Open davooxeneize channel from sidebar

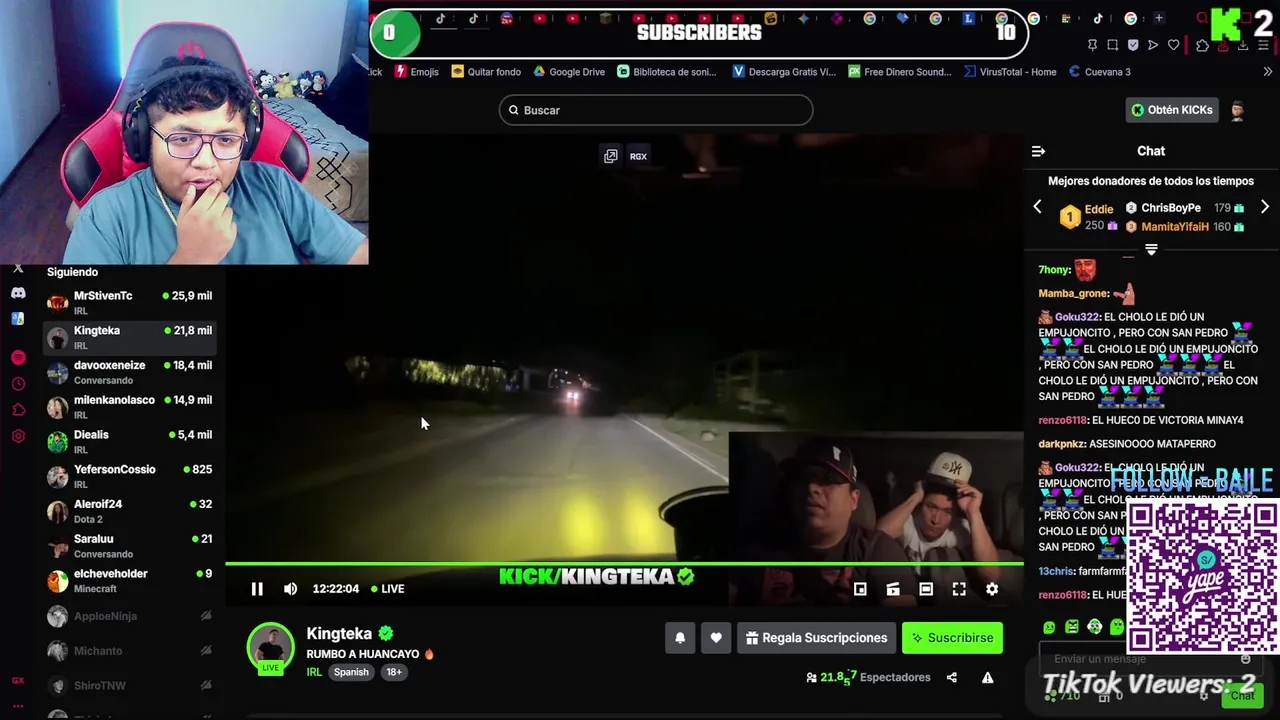130,372
